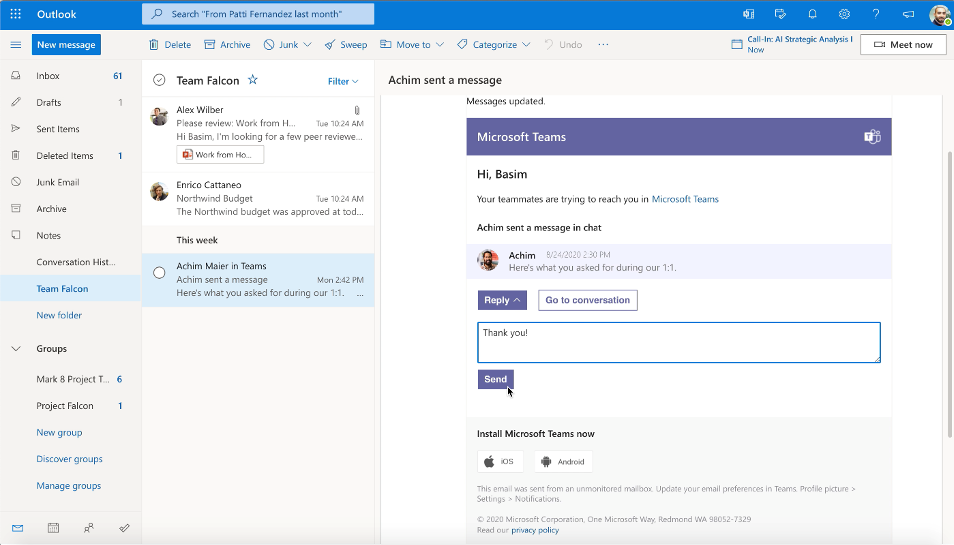The image size is (954, 545).
Task: Open the Notes folder
Action: point(71,235)
